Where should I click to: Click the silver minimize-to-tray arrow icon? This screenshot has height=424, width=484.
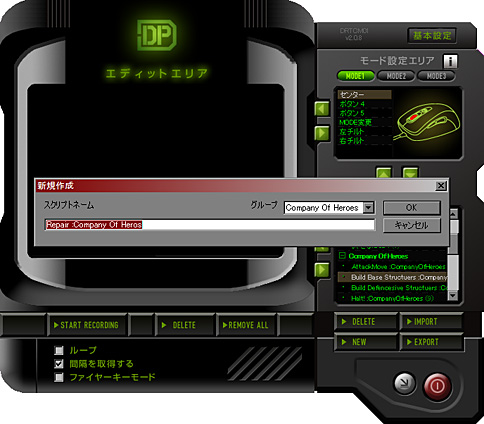click(x=405, y=383)
